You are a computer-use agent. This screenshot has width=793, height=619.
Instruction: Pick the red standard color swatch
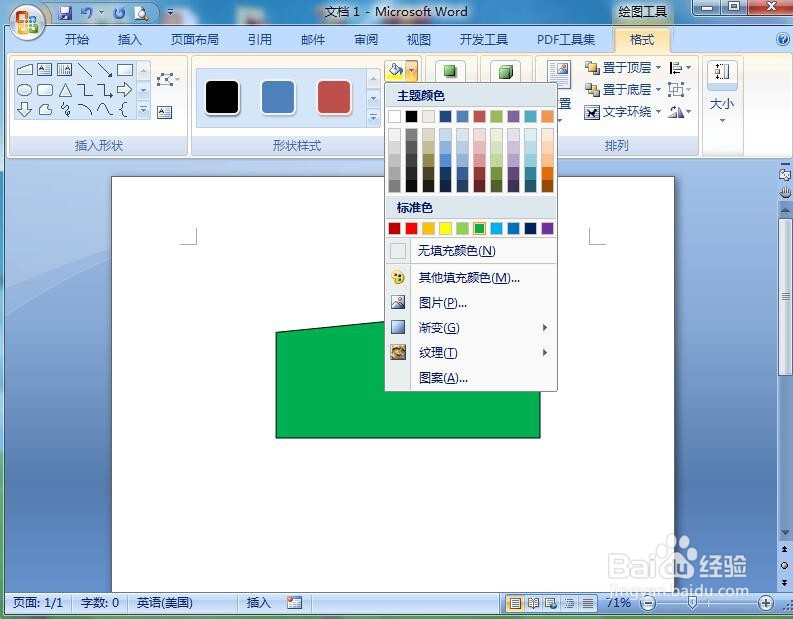coord(412,229)
